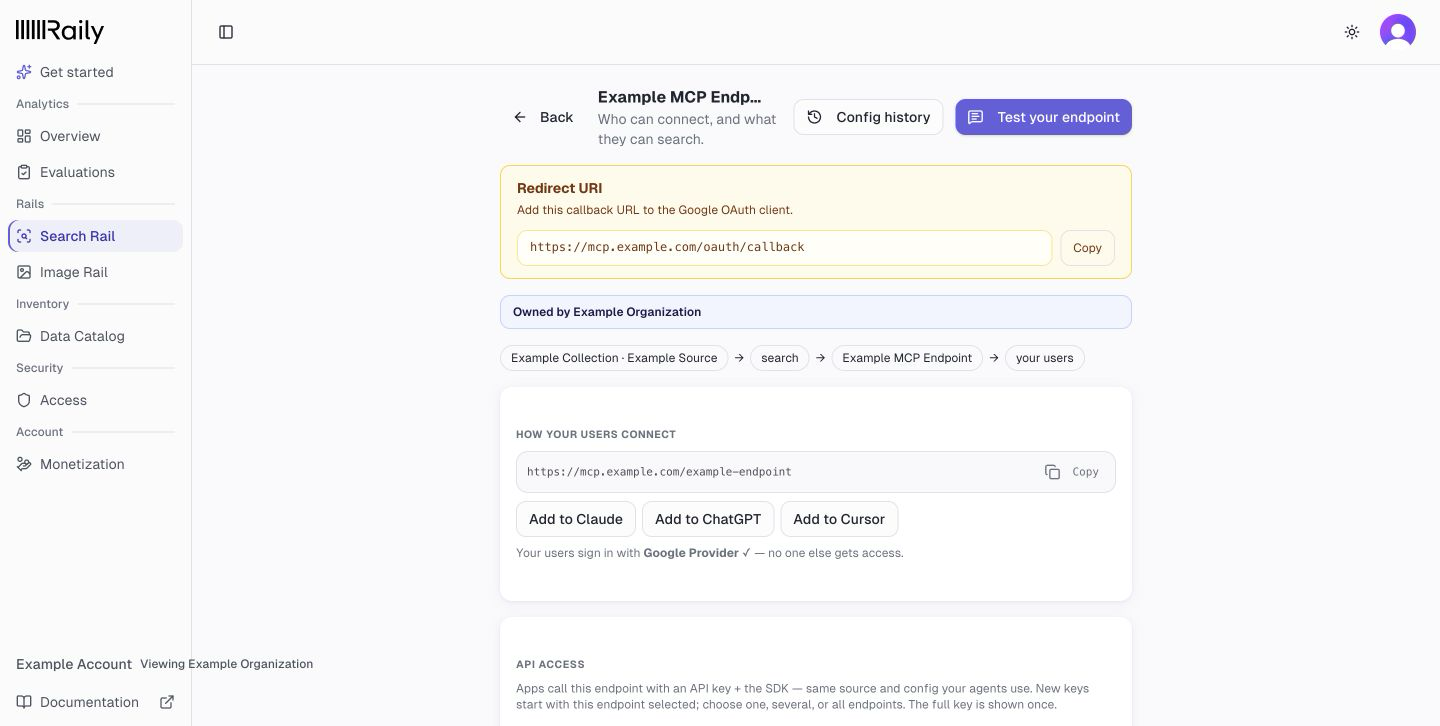Switch theme with the sun icon
This screenshot has height=726, width=1440.
[x=1352, y=32]
